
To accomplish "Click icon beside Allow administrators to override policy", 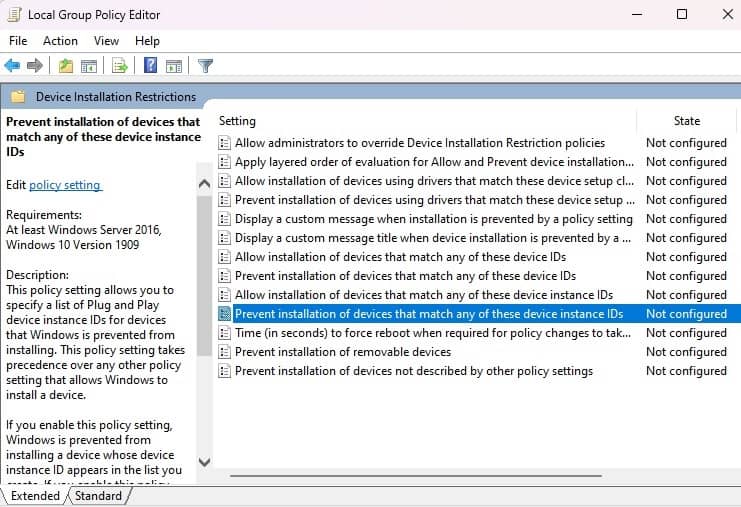I will click(x=224, y=143).
